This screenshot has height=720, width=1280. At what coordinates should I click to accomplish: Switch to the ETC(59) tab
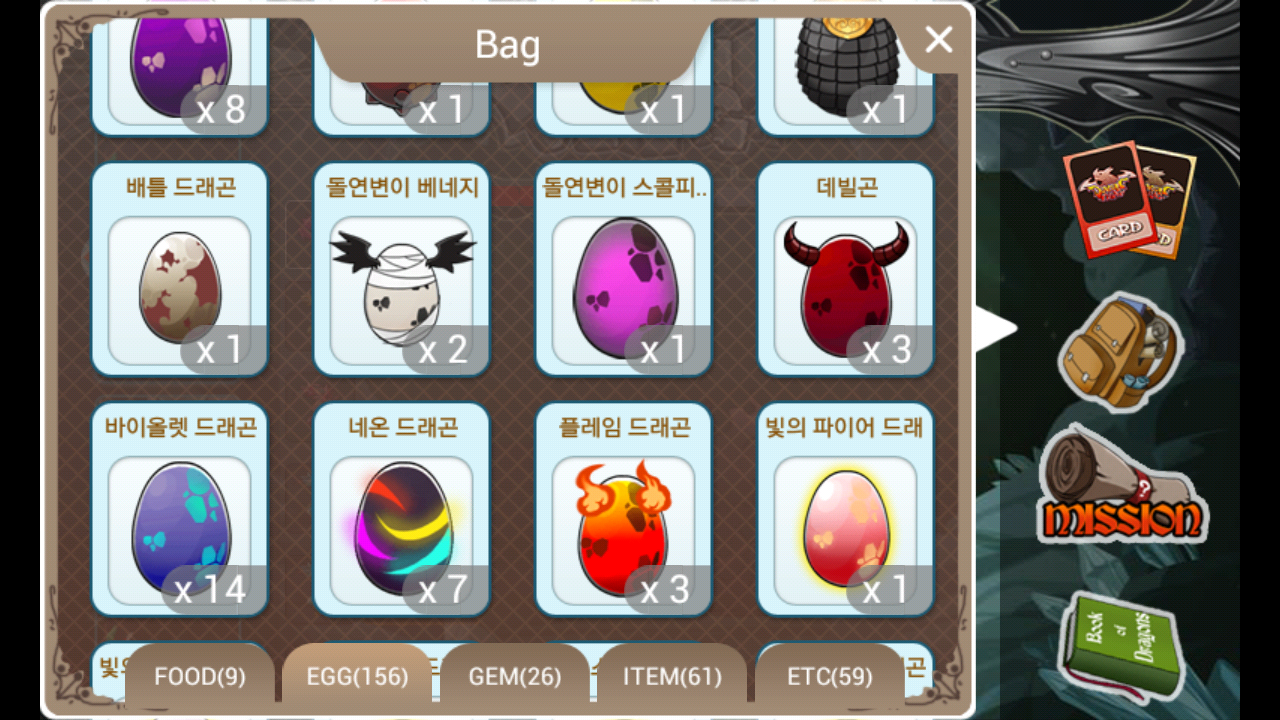tap(830, 677)
